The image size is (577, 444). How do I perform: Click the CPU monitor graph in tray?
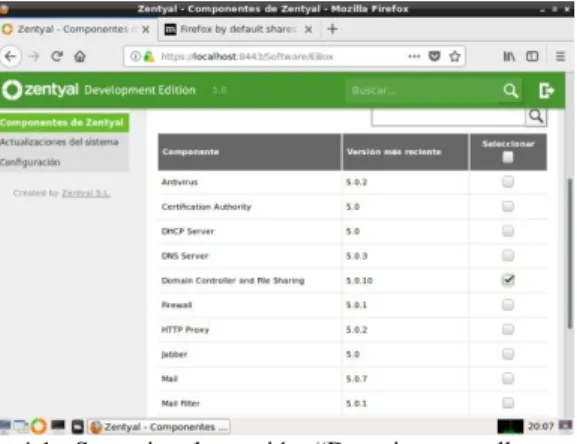[x=510, y=427]
